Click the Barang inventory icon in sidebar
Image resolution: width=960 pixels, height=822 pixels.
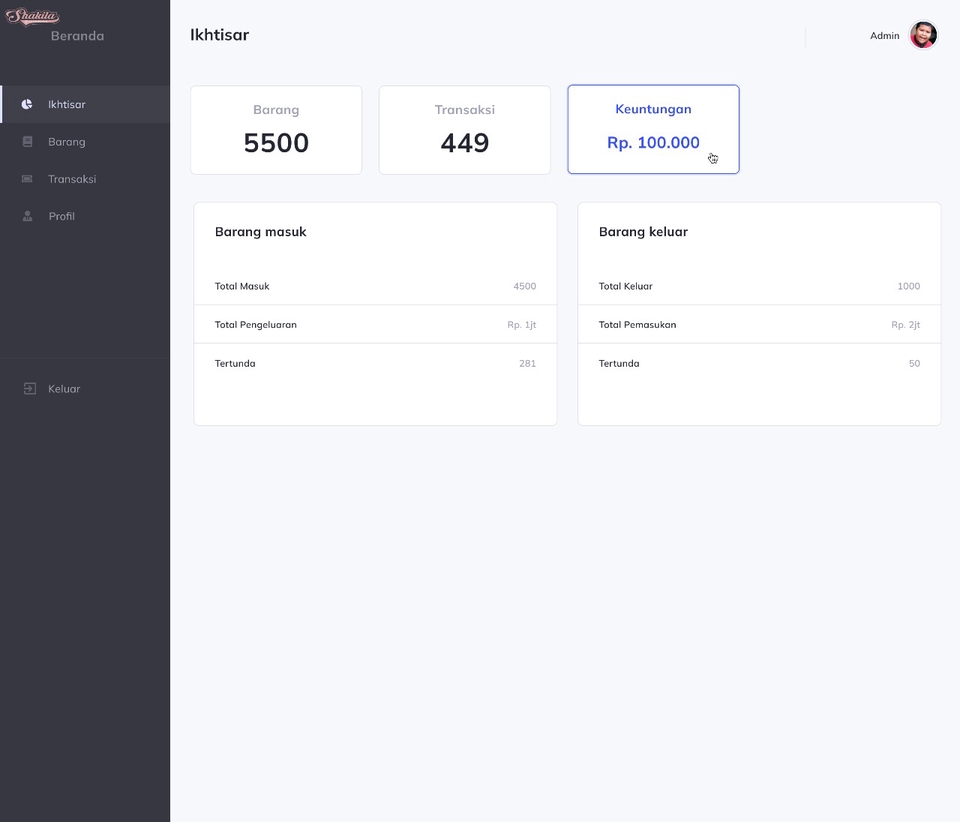tap(27, 141)
